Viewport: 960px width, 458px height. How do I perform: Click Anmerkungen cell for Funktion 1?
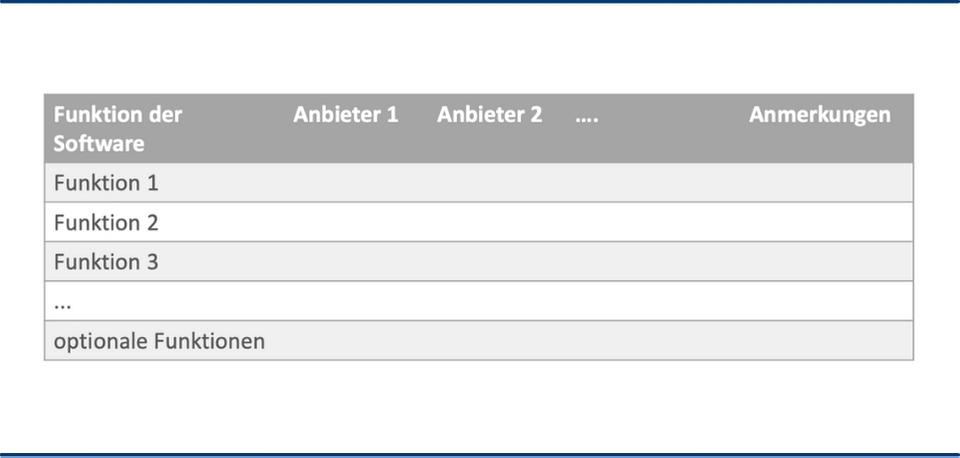click(827, 182)
